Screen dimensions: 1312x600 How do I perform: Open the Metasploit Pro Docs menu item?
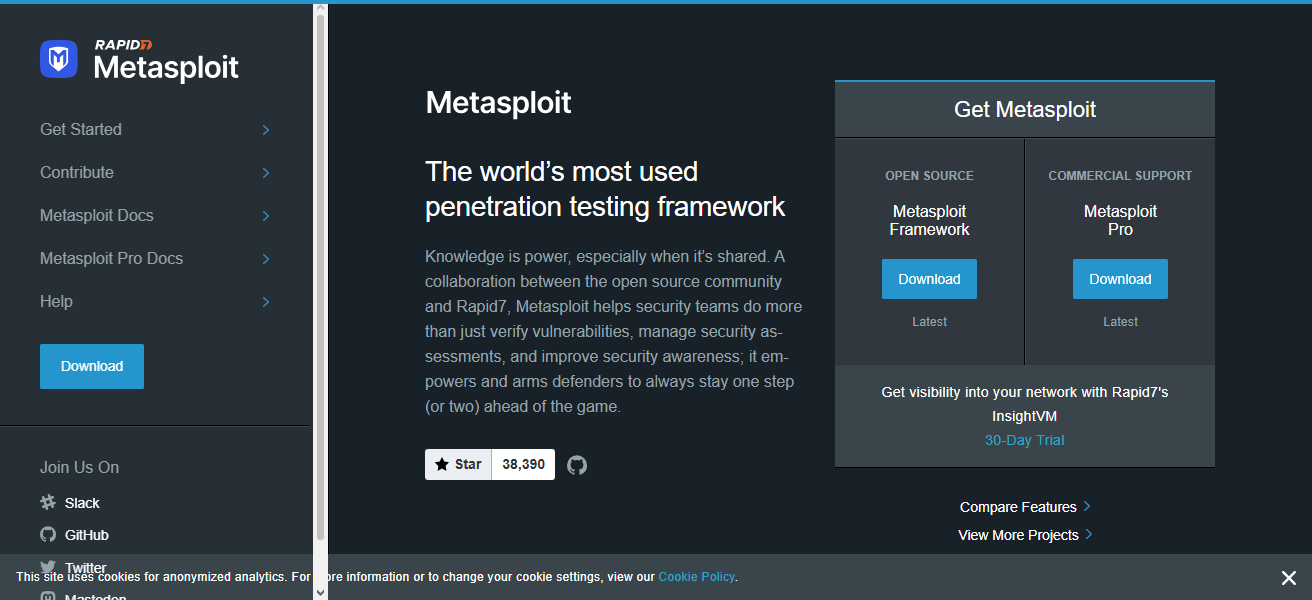pos(112,258)
